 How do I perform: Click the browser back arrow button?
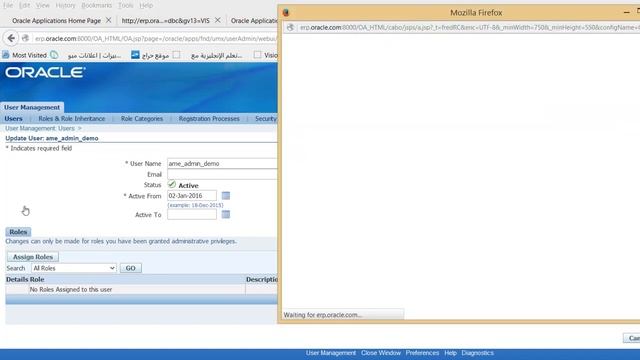click(x=11, y=38)
